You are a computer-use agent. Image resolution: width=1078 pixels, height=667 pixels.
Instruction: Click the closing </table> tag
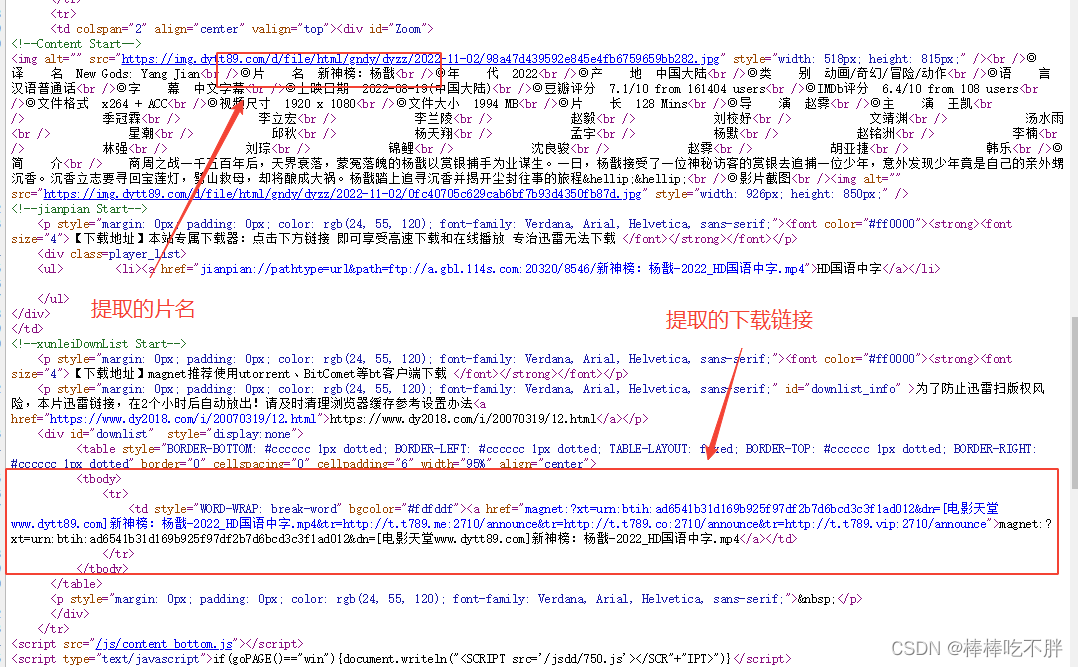click(x=76, y=584)
